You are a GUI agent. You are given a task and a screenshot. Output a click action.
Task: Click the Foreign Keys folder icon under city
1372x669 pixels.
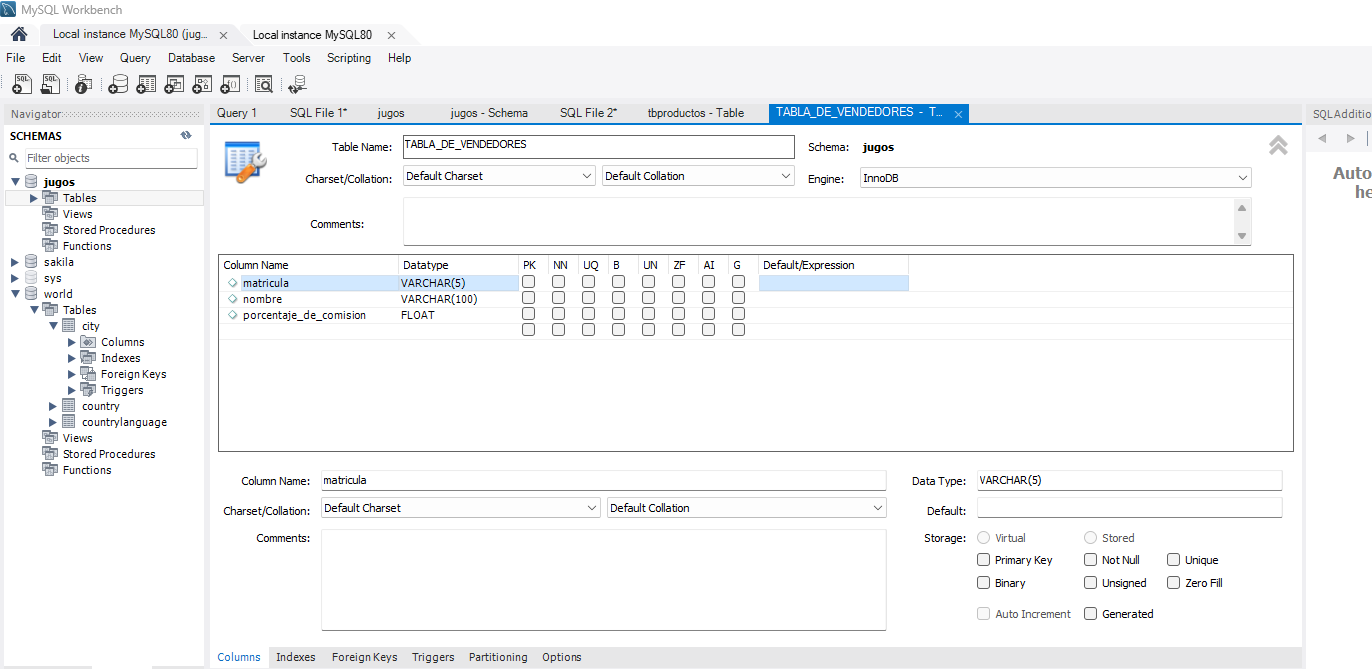pos(88,374)
